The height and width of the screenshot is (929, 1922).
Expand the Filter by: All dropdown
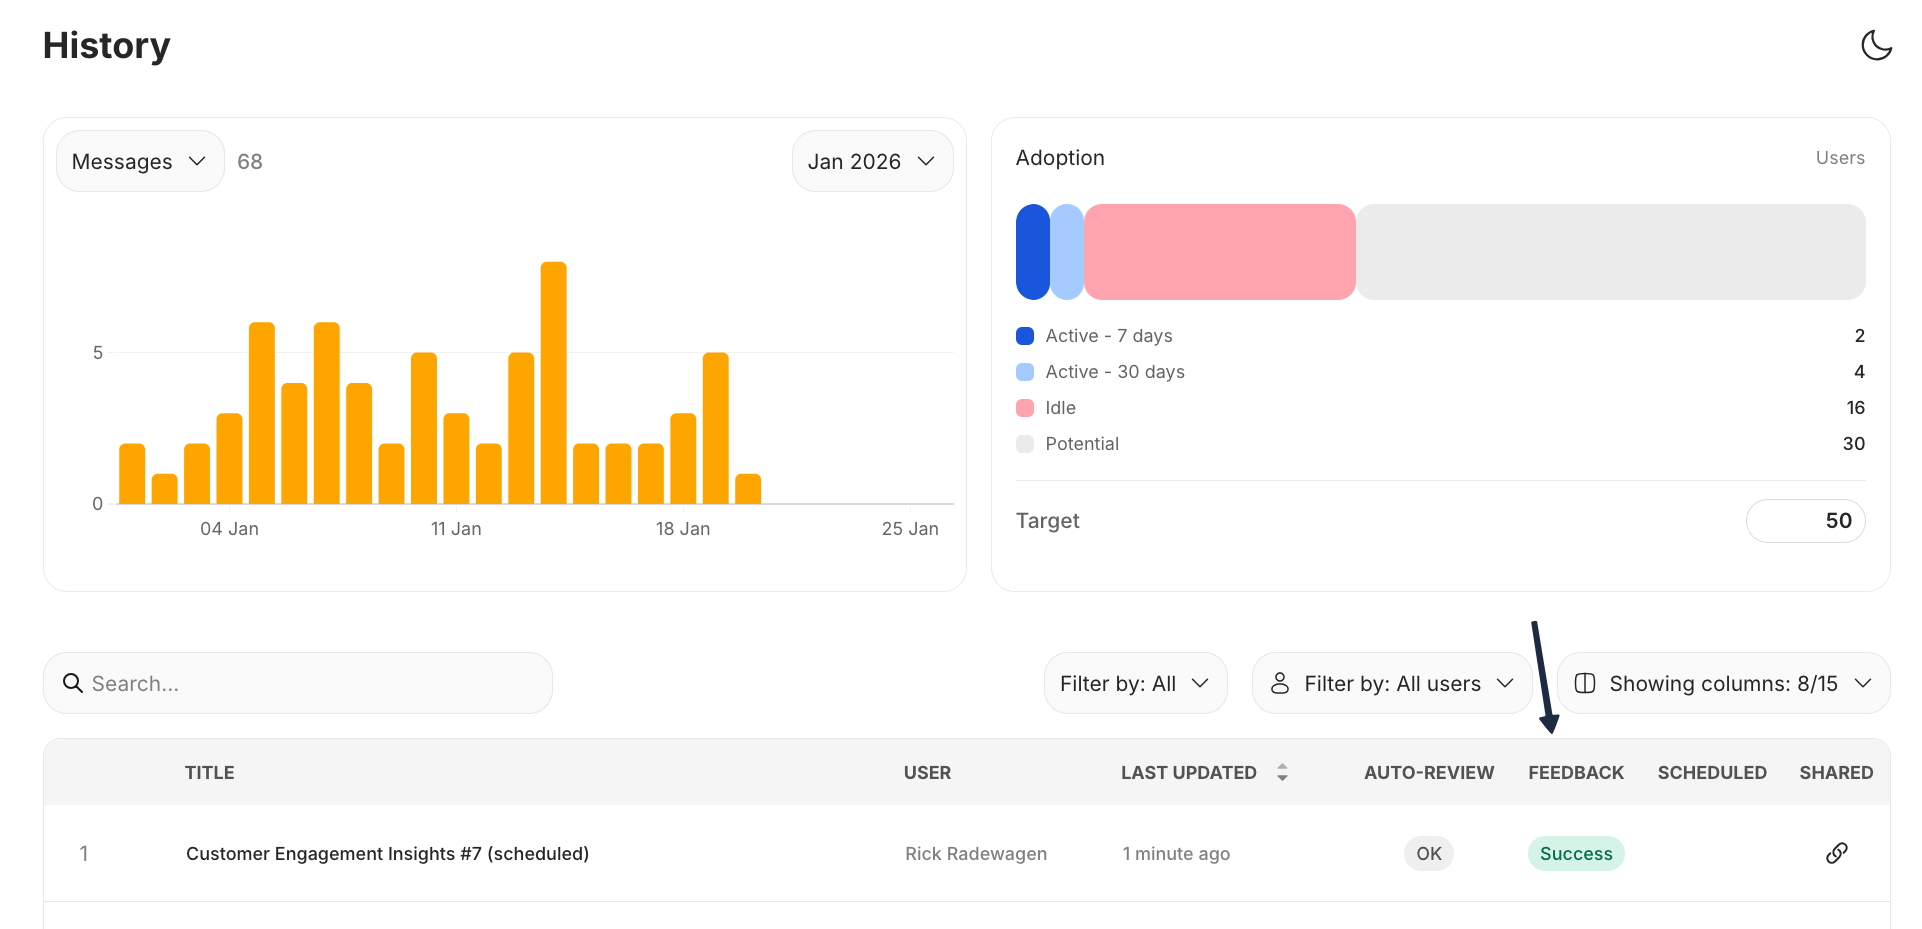point(1134,683)
